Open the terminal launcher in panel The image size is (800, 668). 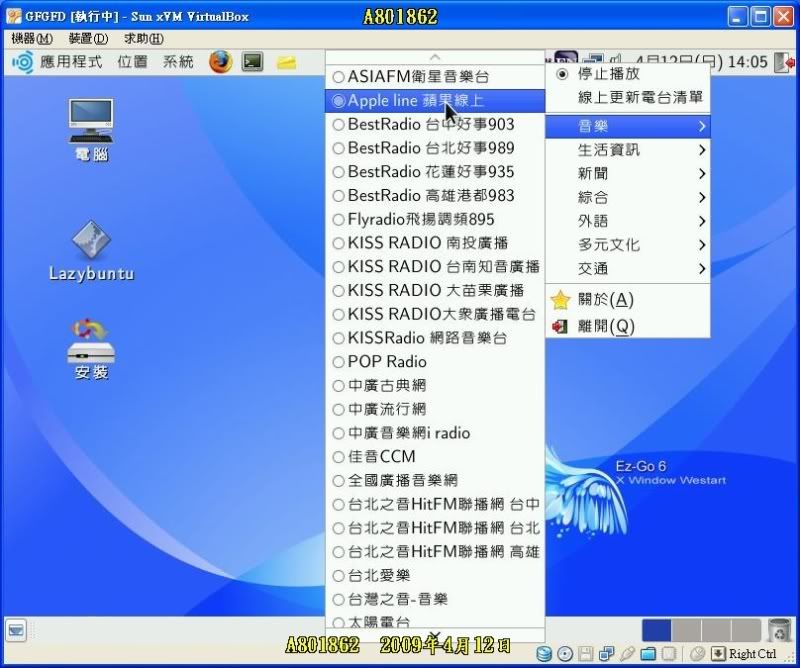253,62
